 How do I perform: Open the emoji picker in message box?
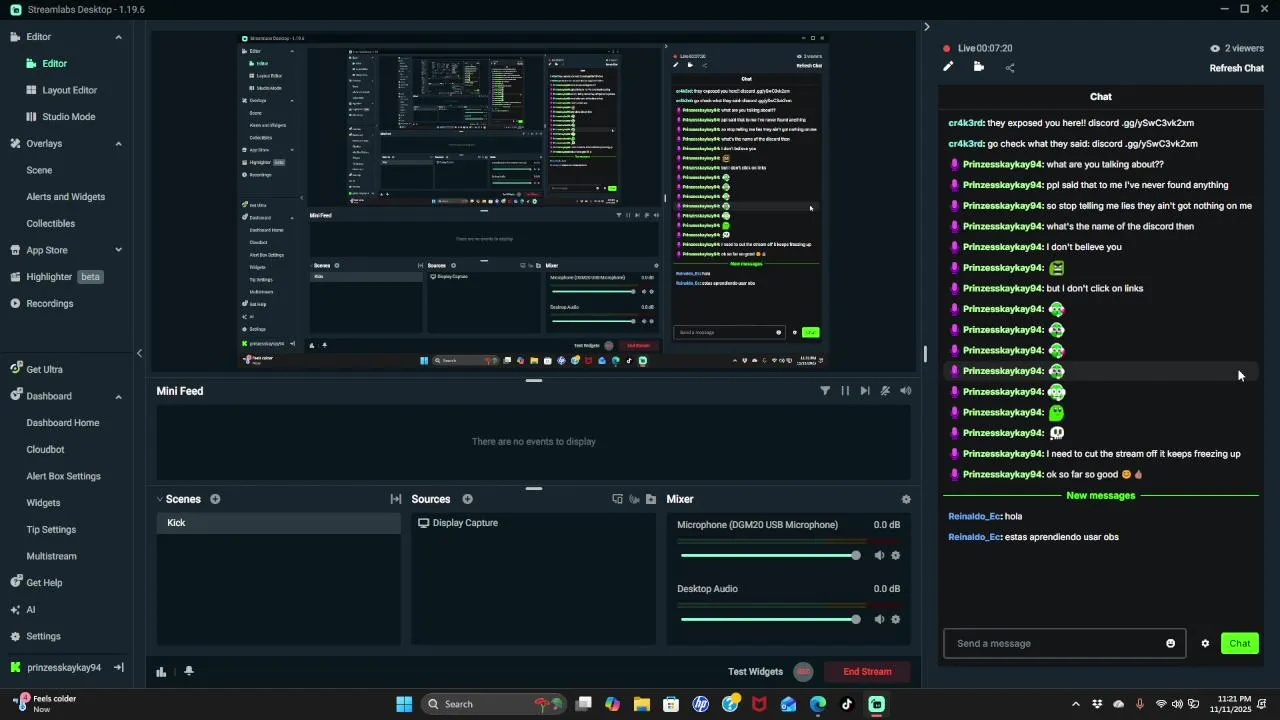click(x=1171, y=643)
